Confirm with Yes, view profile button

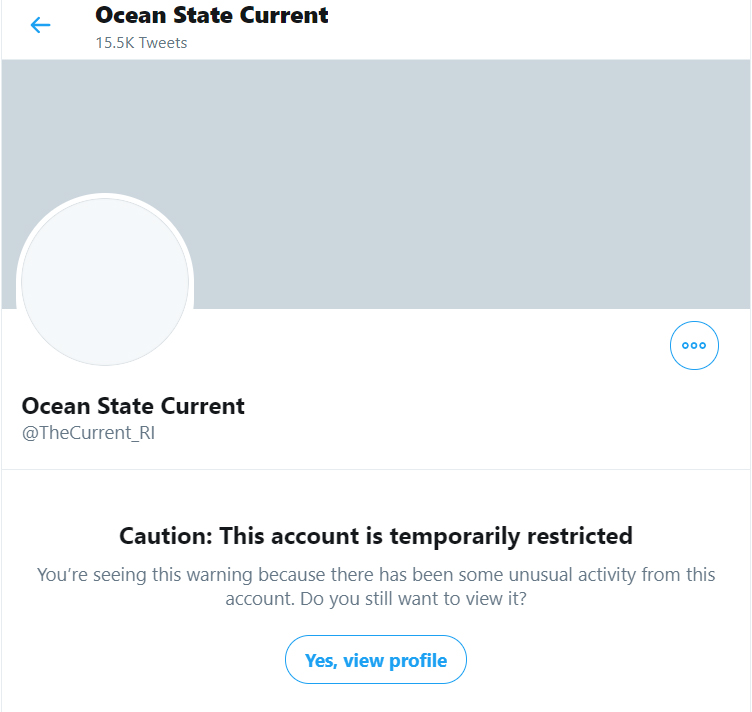click(x=376, y=660)
